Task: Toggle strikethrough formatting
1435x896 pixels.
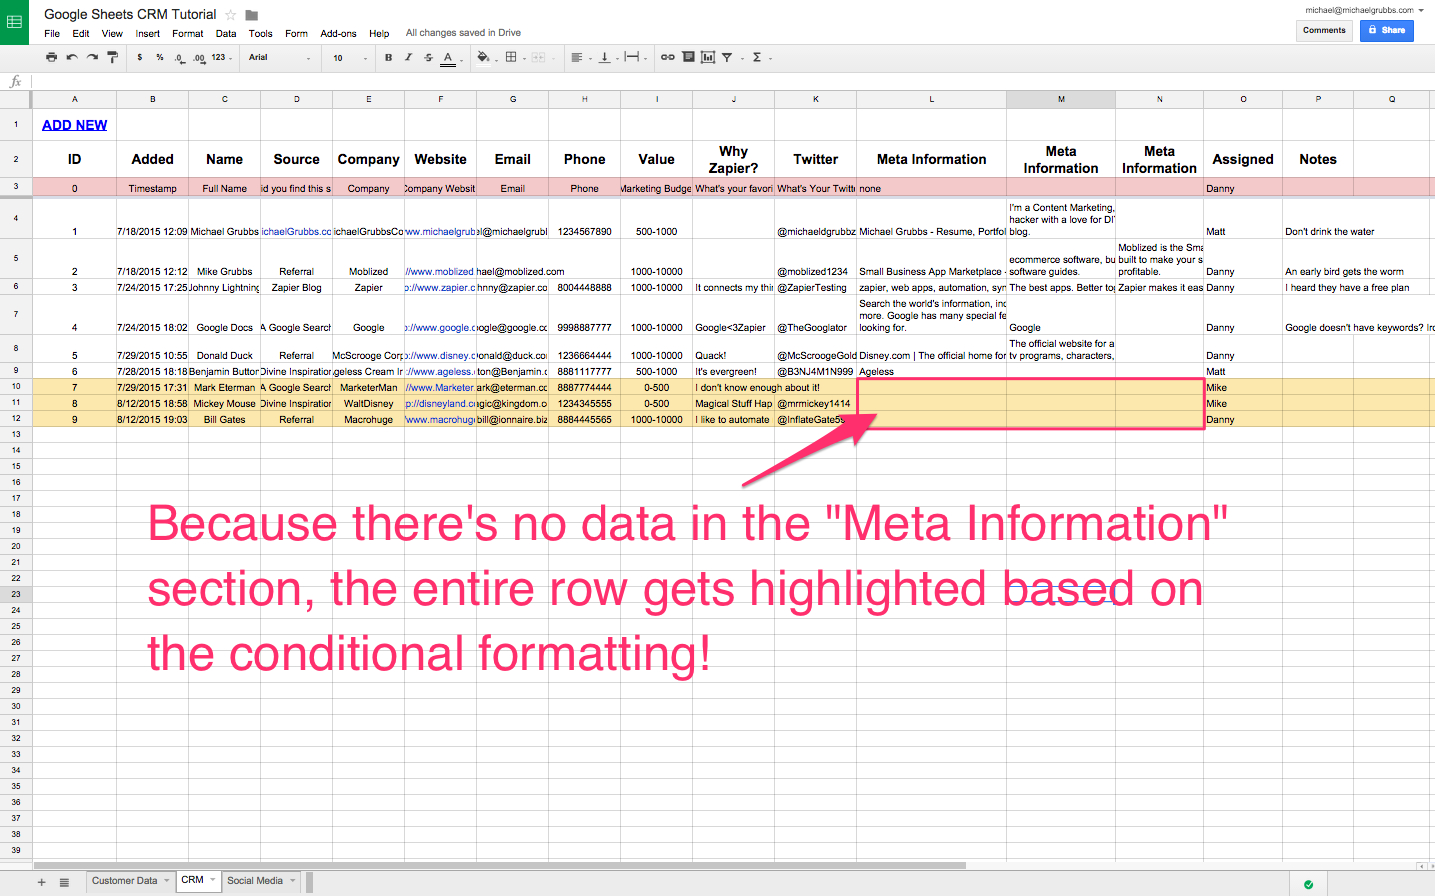Action: (x=428, y=57)
